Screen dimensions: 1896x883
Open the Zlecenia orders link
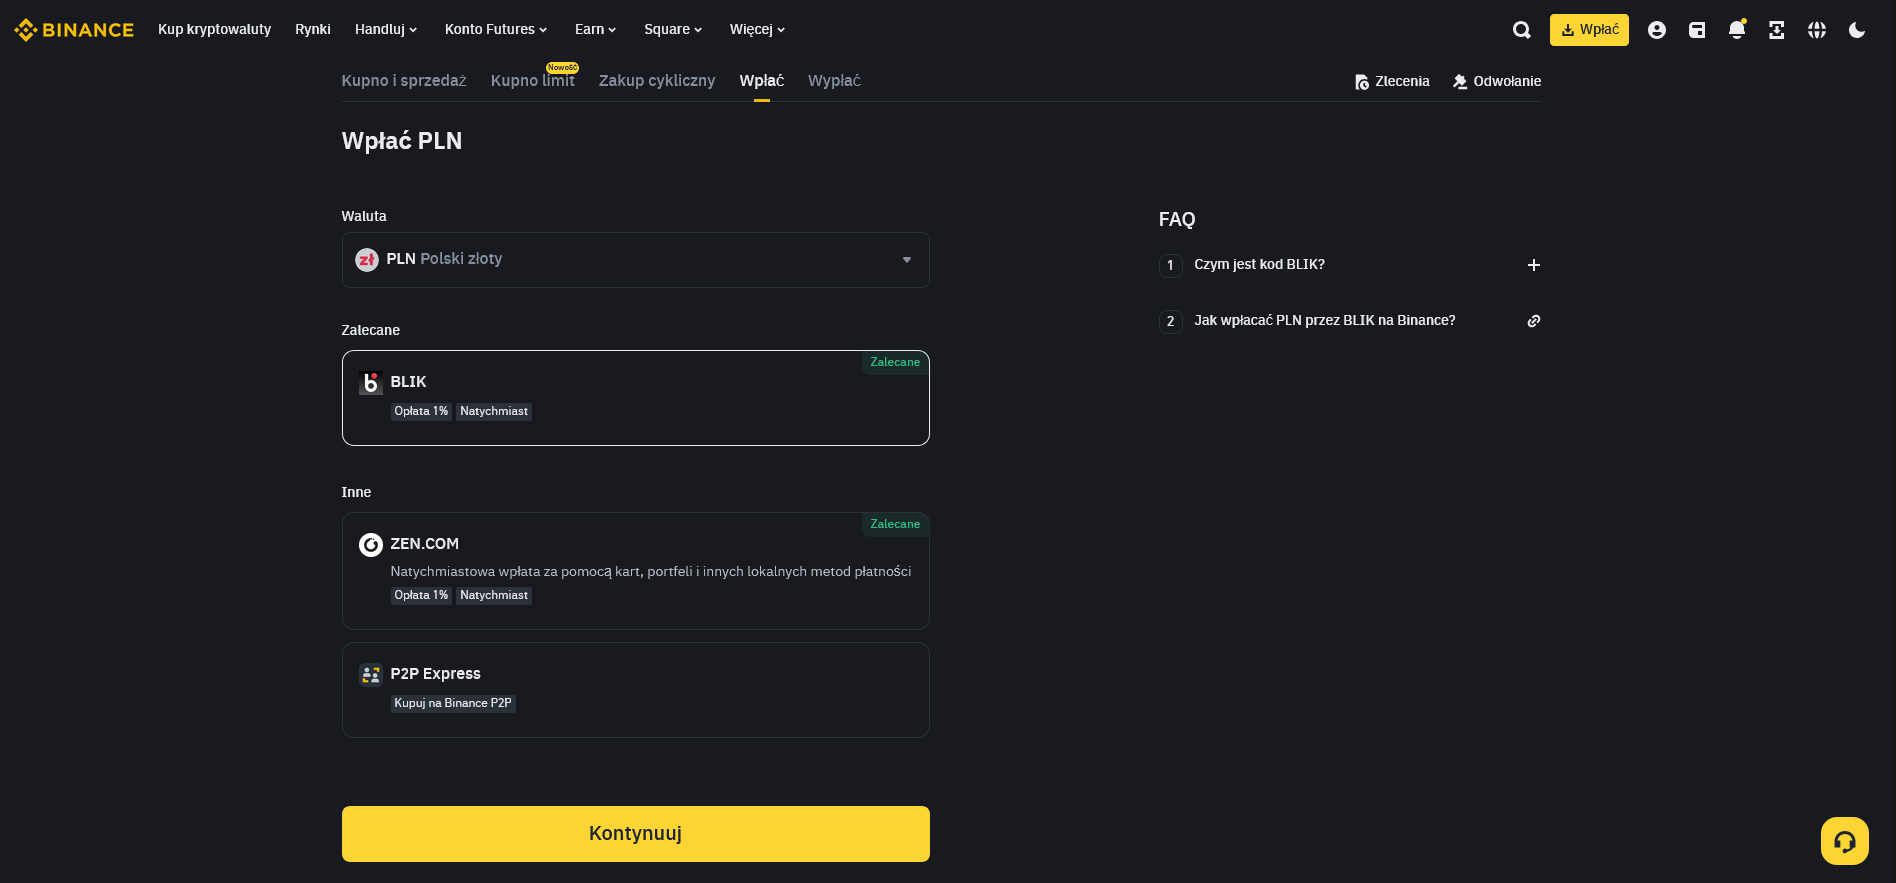click(x=1392, y=82)
